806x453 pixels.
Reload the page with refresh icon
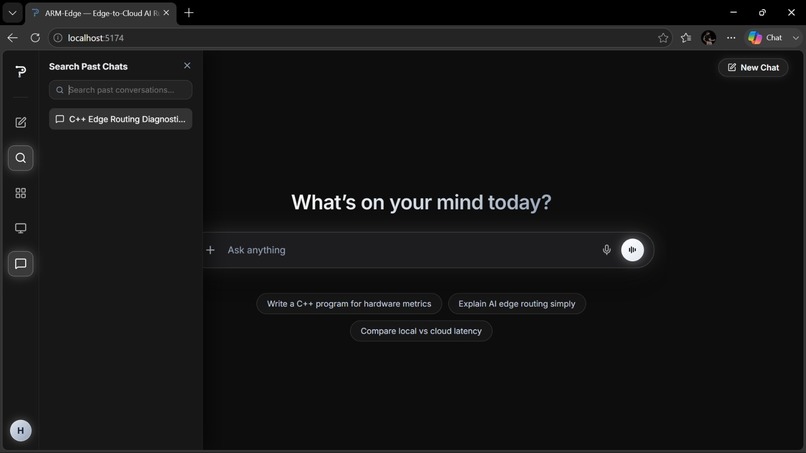tap(35, 38)
